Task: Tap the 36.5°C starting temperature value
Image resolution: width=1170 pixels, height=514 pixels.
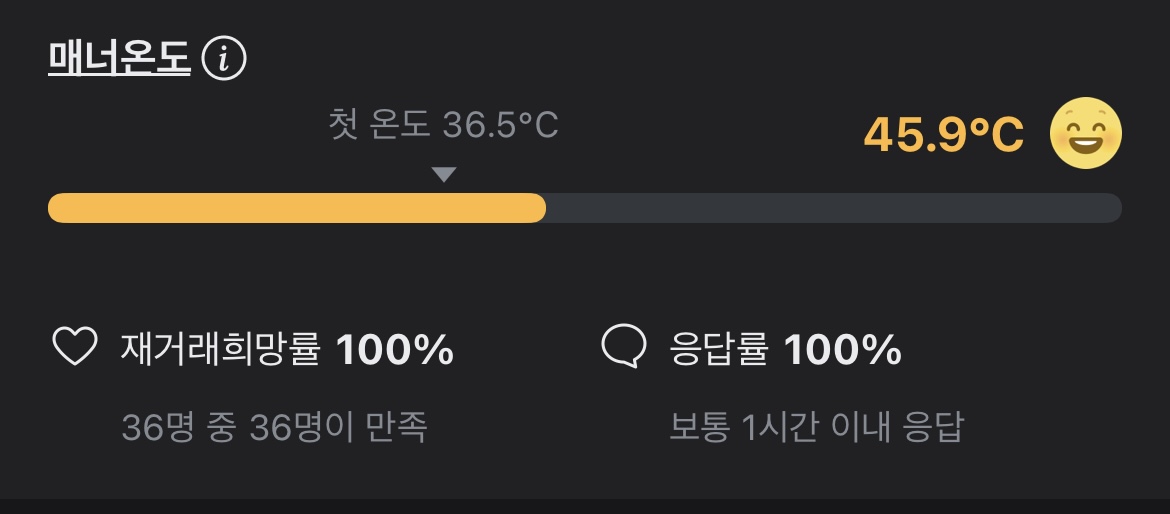Action: click(500, 126)
